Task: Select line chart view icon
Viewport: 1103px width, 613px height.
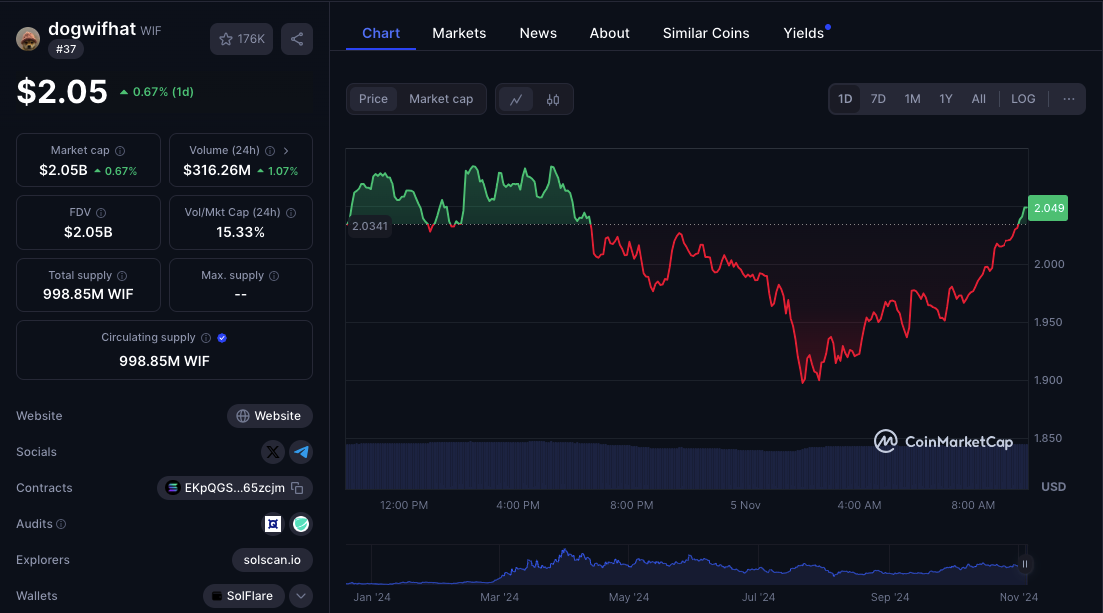Action: click(x=516, y=99)
